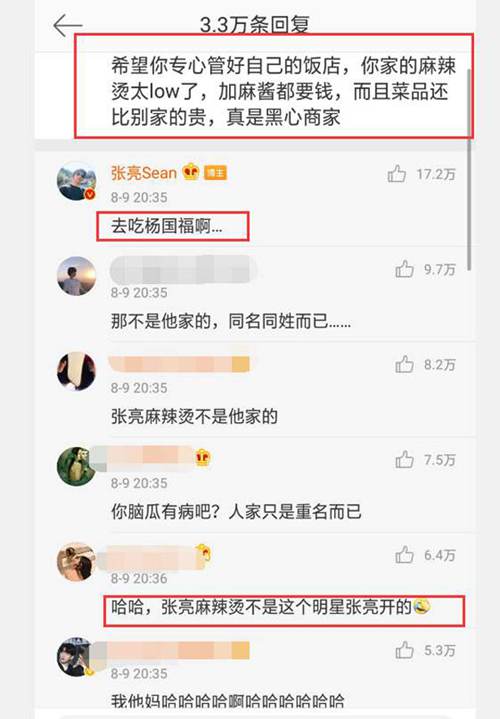Like the comment with 6.4万 likes

click(x=404, y=555)
